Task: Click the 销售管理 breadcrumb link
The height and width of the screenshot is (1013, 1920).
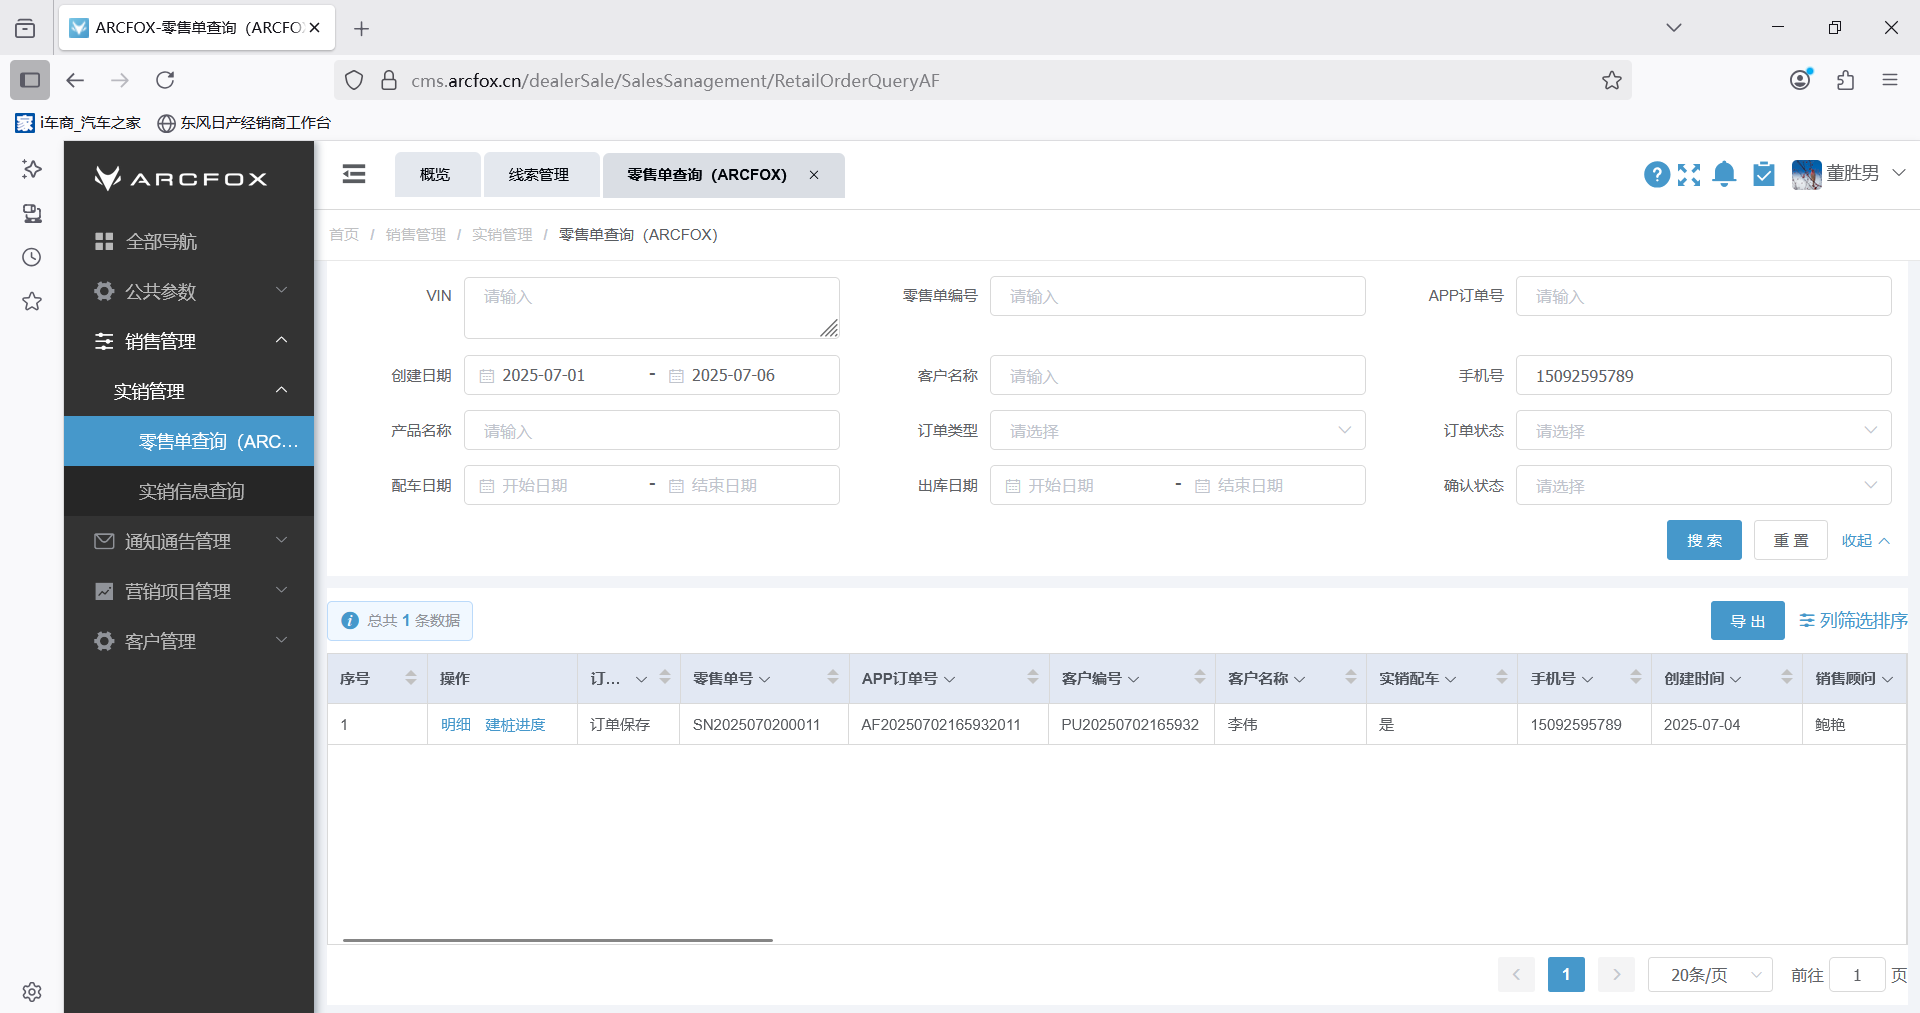Action: tap(416, 235)
